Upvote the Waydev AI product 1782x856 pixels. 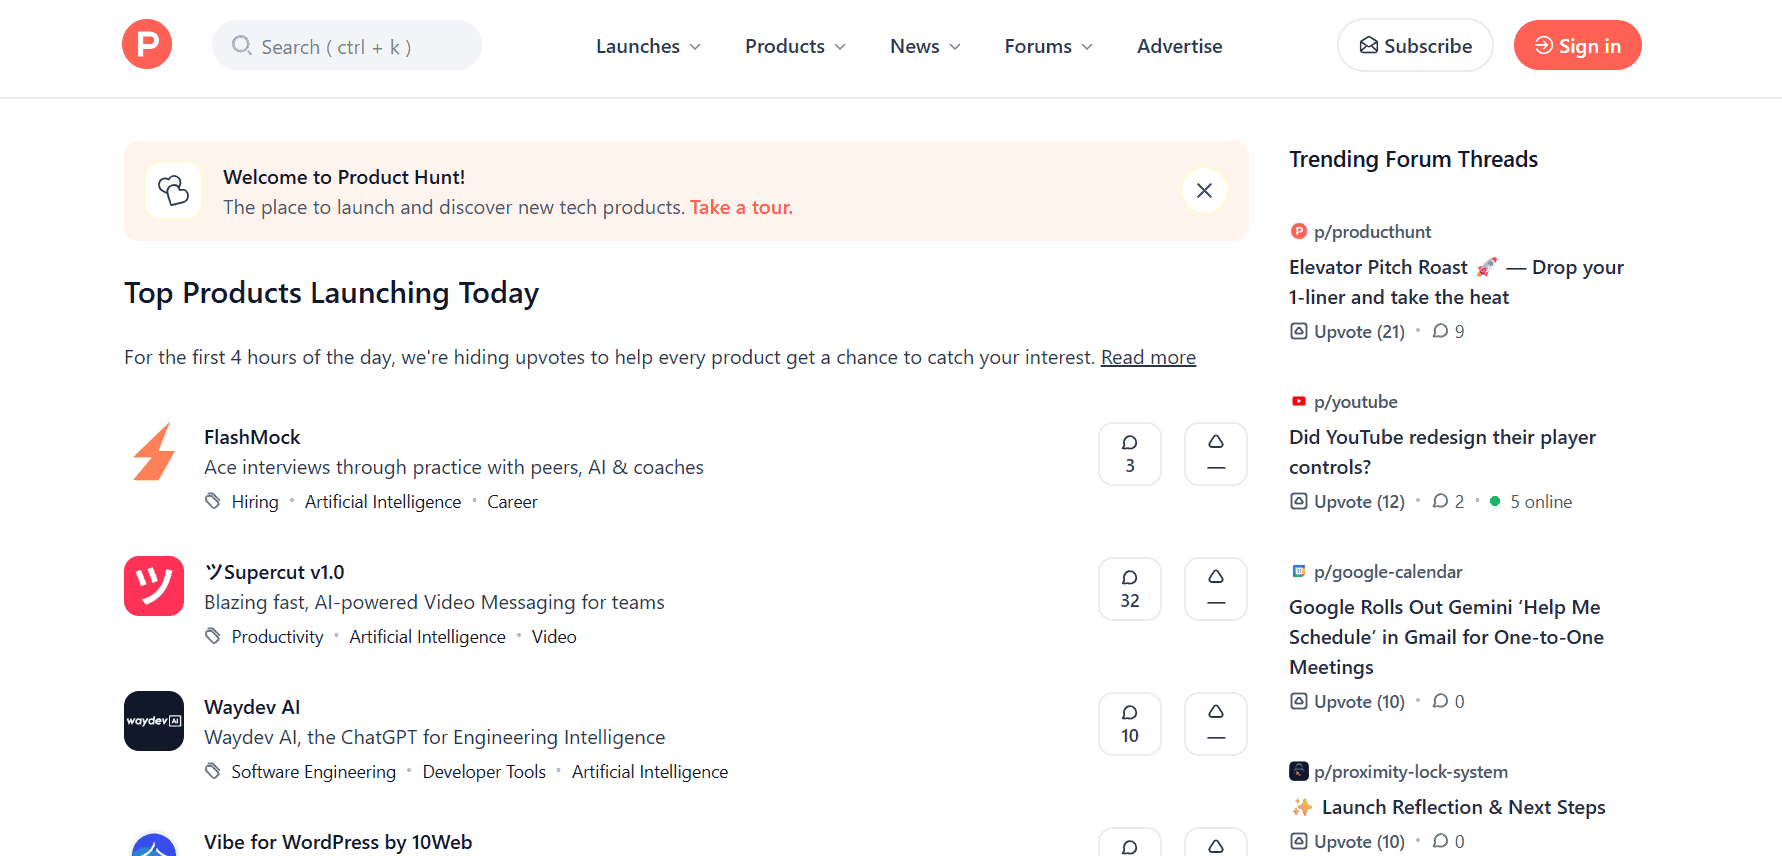tap(1216, 724)
